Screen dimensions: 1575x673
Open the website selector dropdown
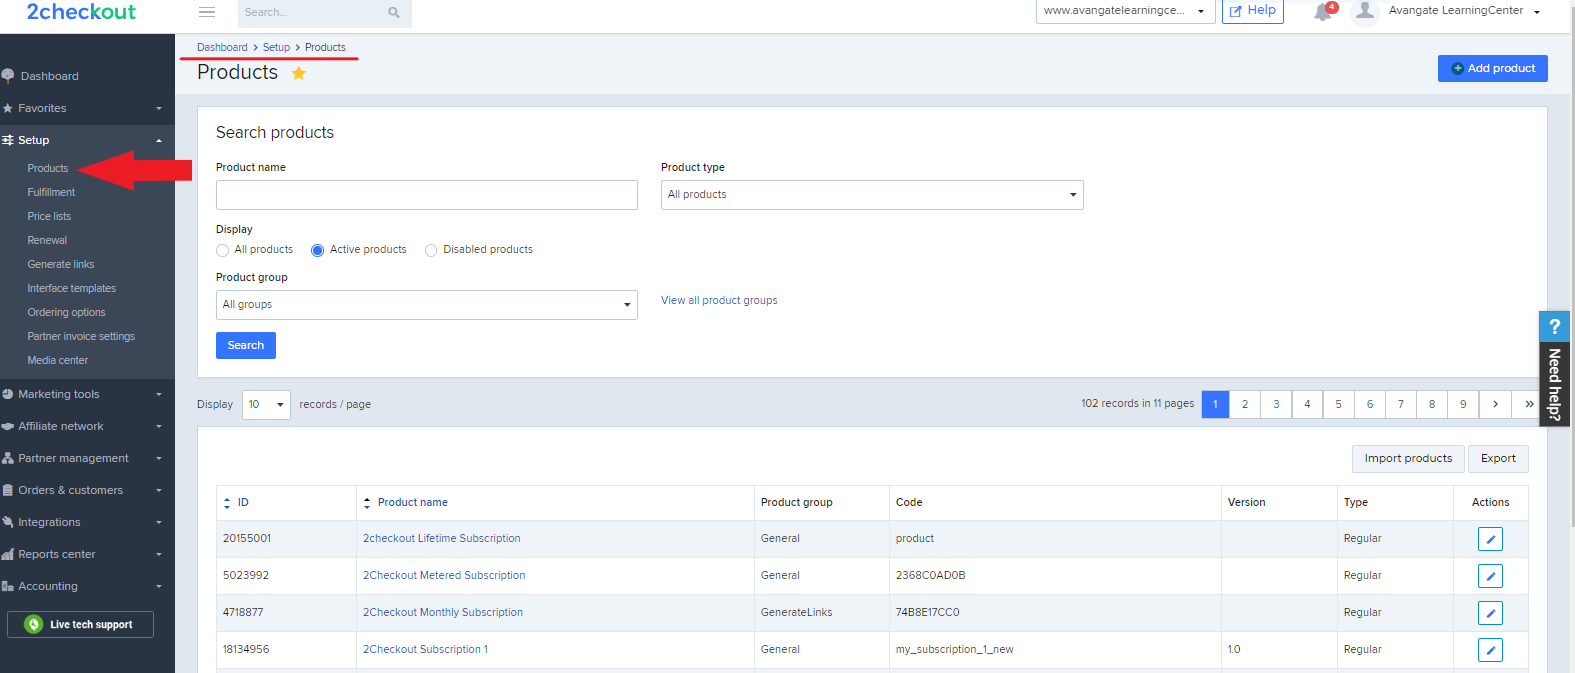pos(1126,11)
